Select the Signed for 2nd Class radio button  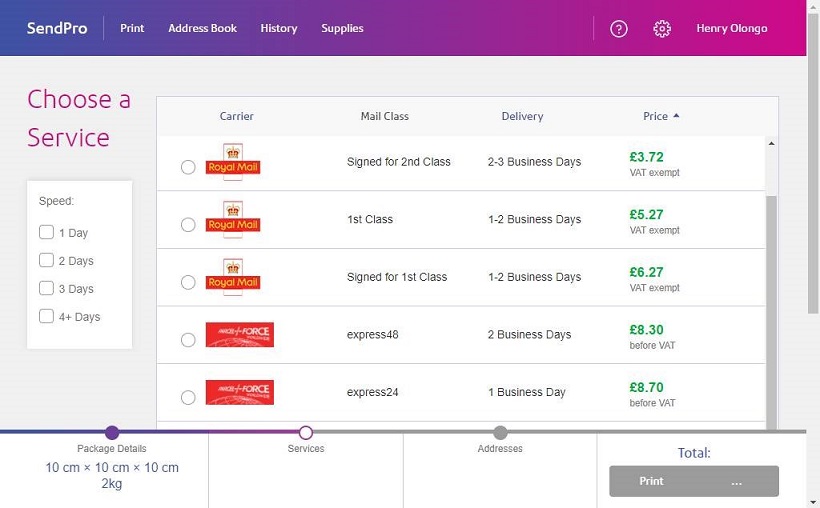(x=188, y=167)
